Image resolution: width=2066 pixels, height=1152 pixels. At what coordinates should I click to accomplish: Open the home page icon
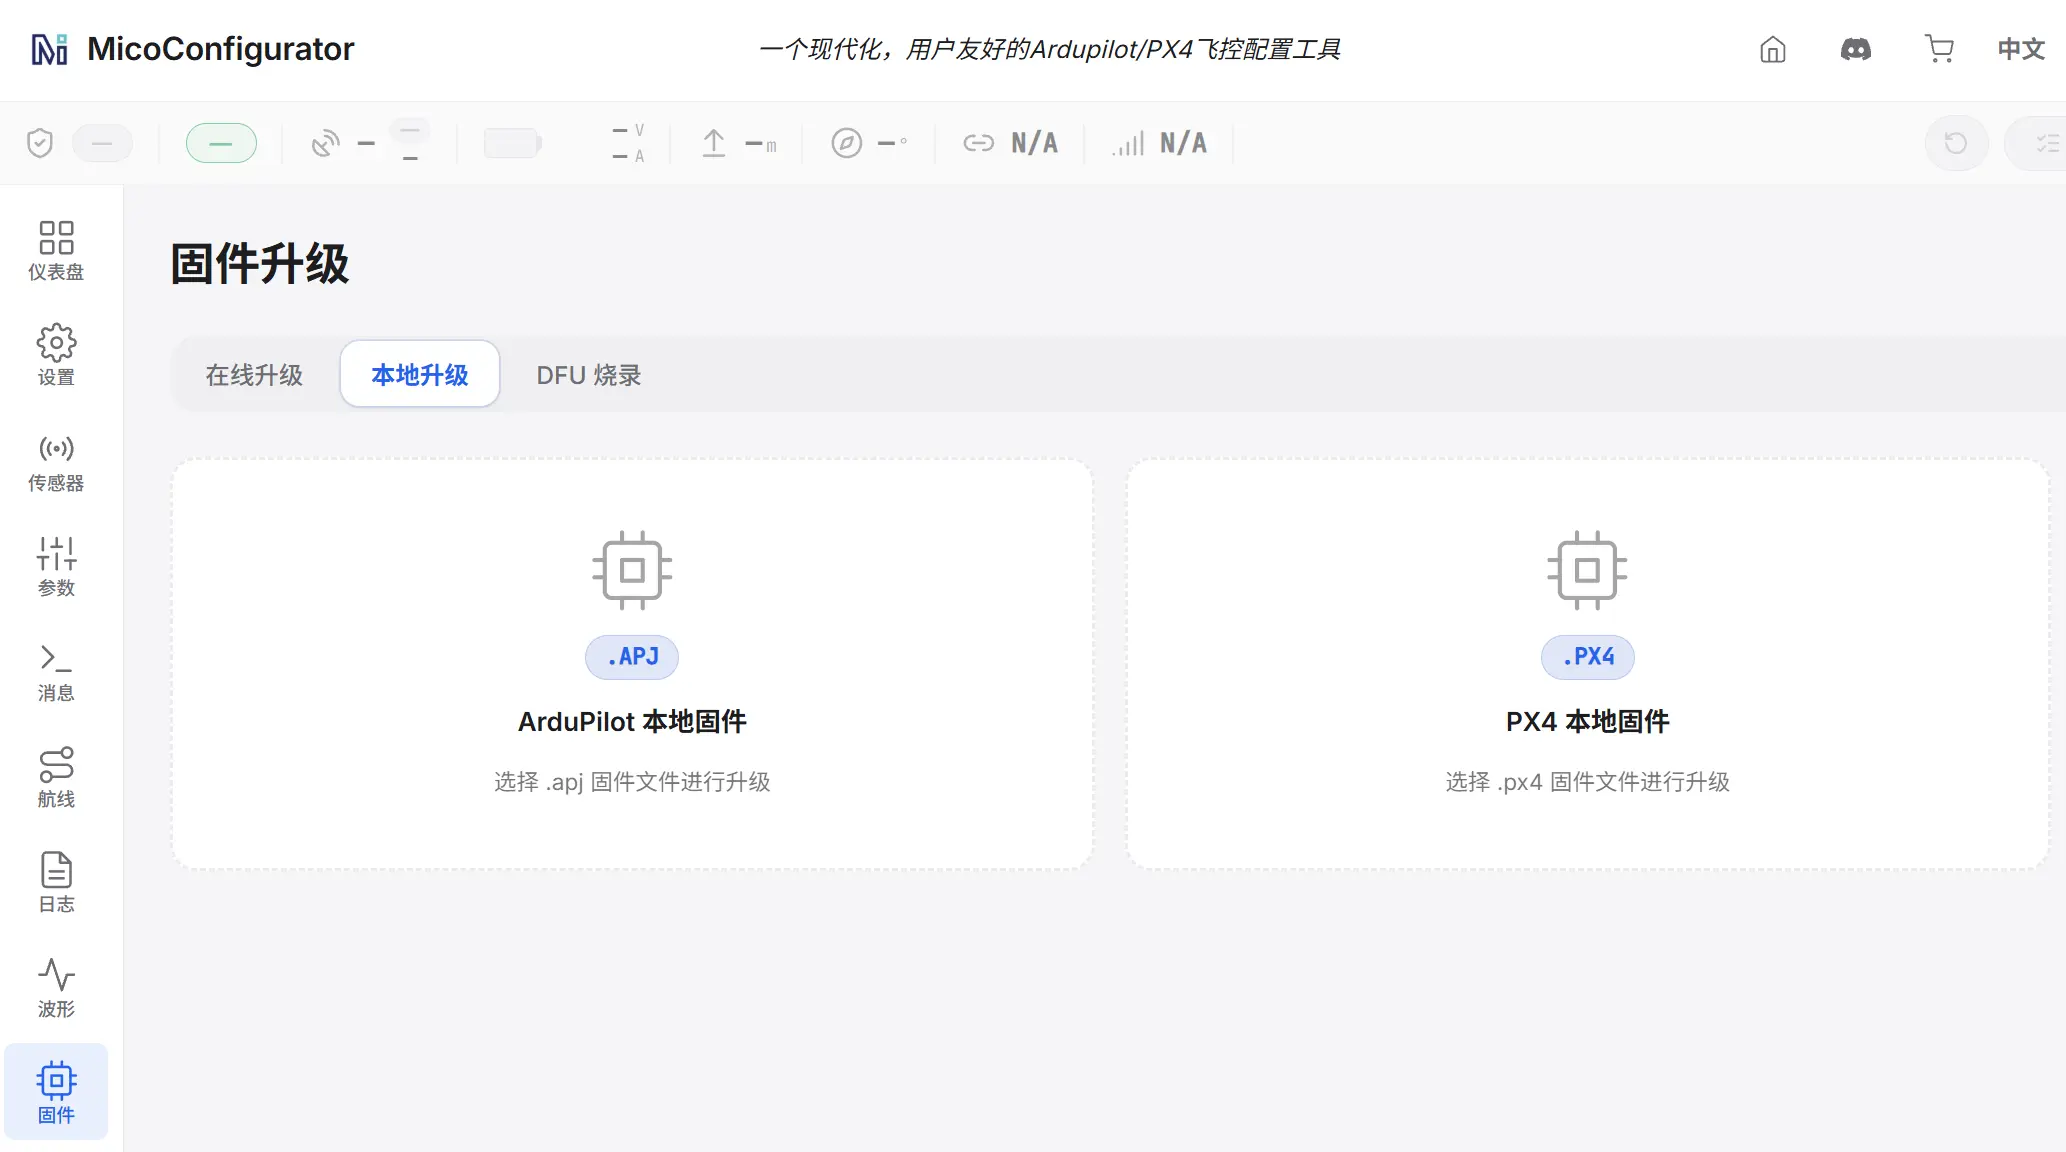1772,49
